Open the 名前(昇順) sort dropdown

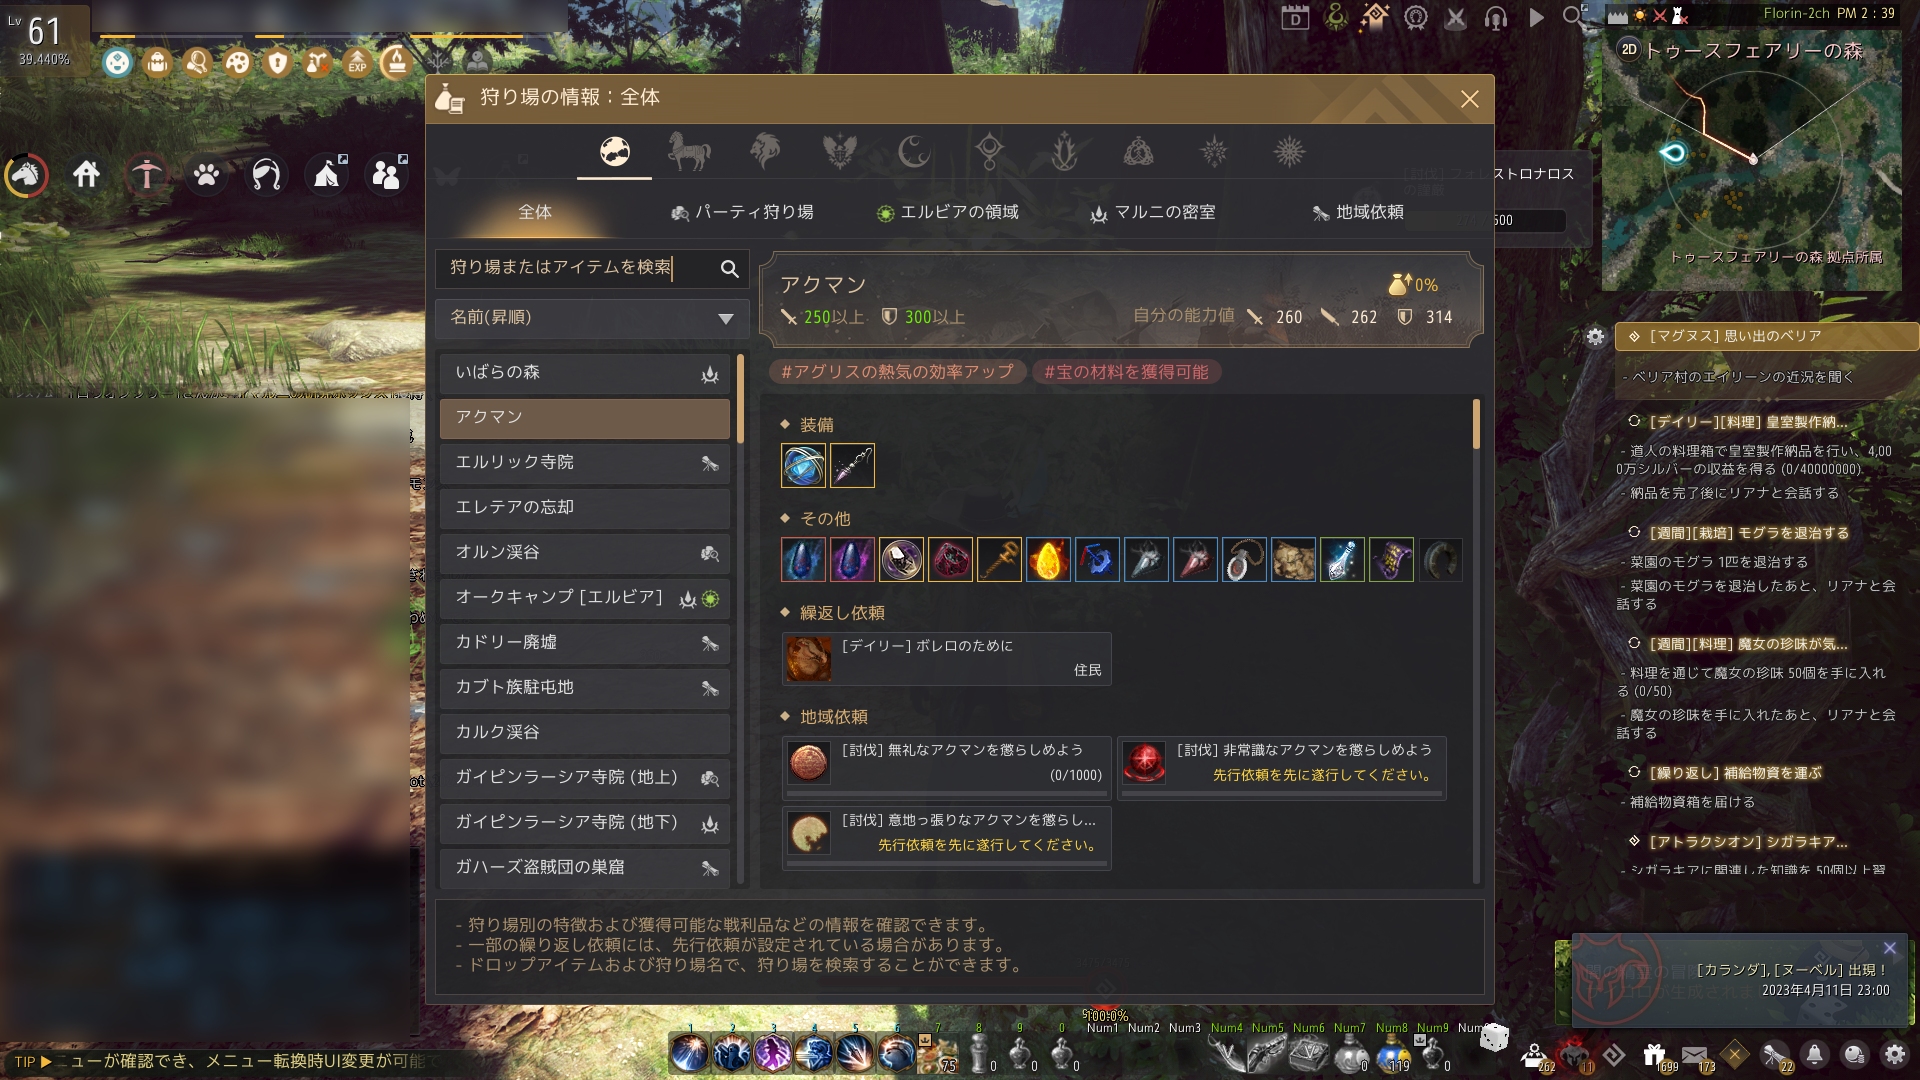tap(592, 318)
